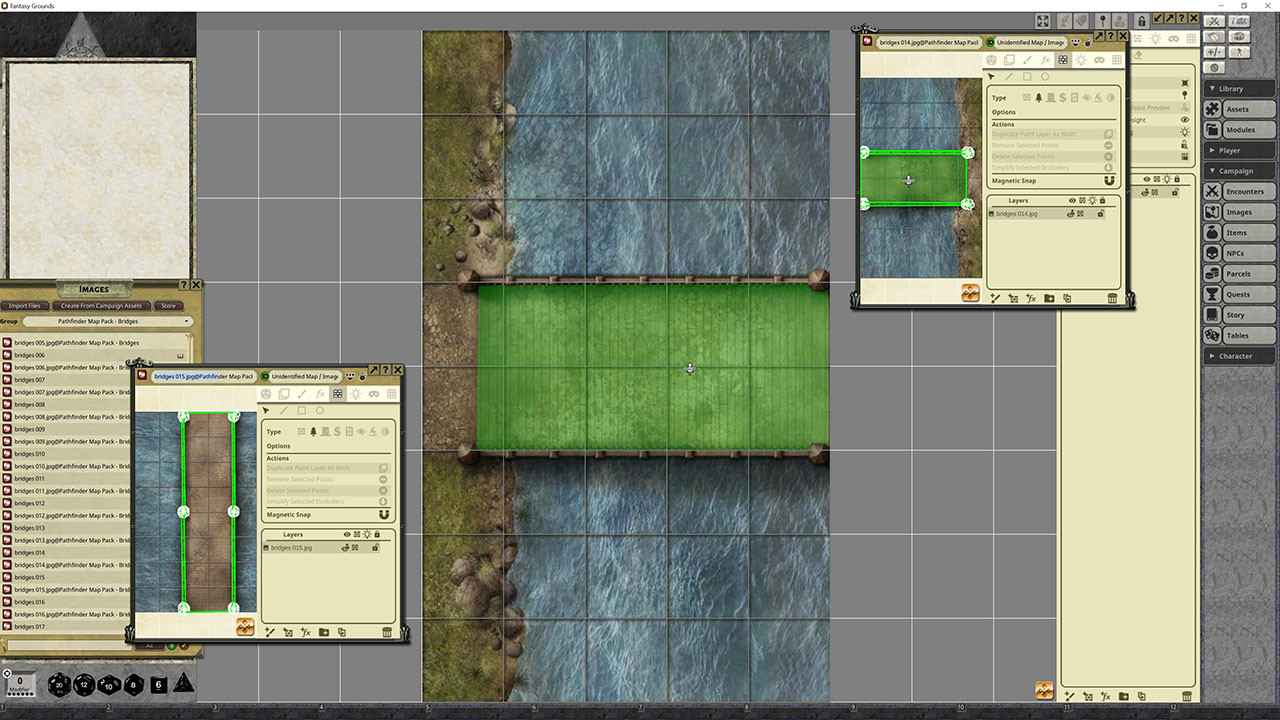Image resolution: width=1280 pixels, height=720 pixels.
Task: Enable Magnetic Snap in the occluder panel
Action: coord(1110,181)
